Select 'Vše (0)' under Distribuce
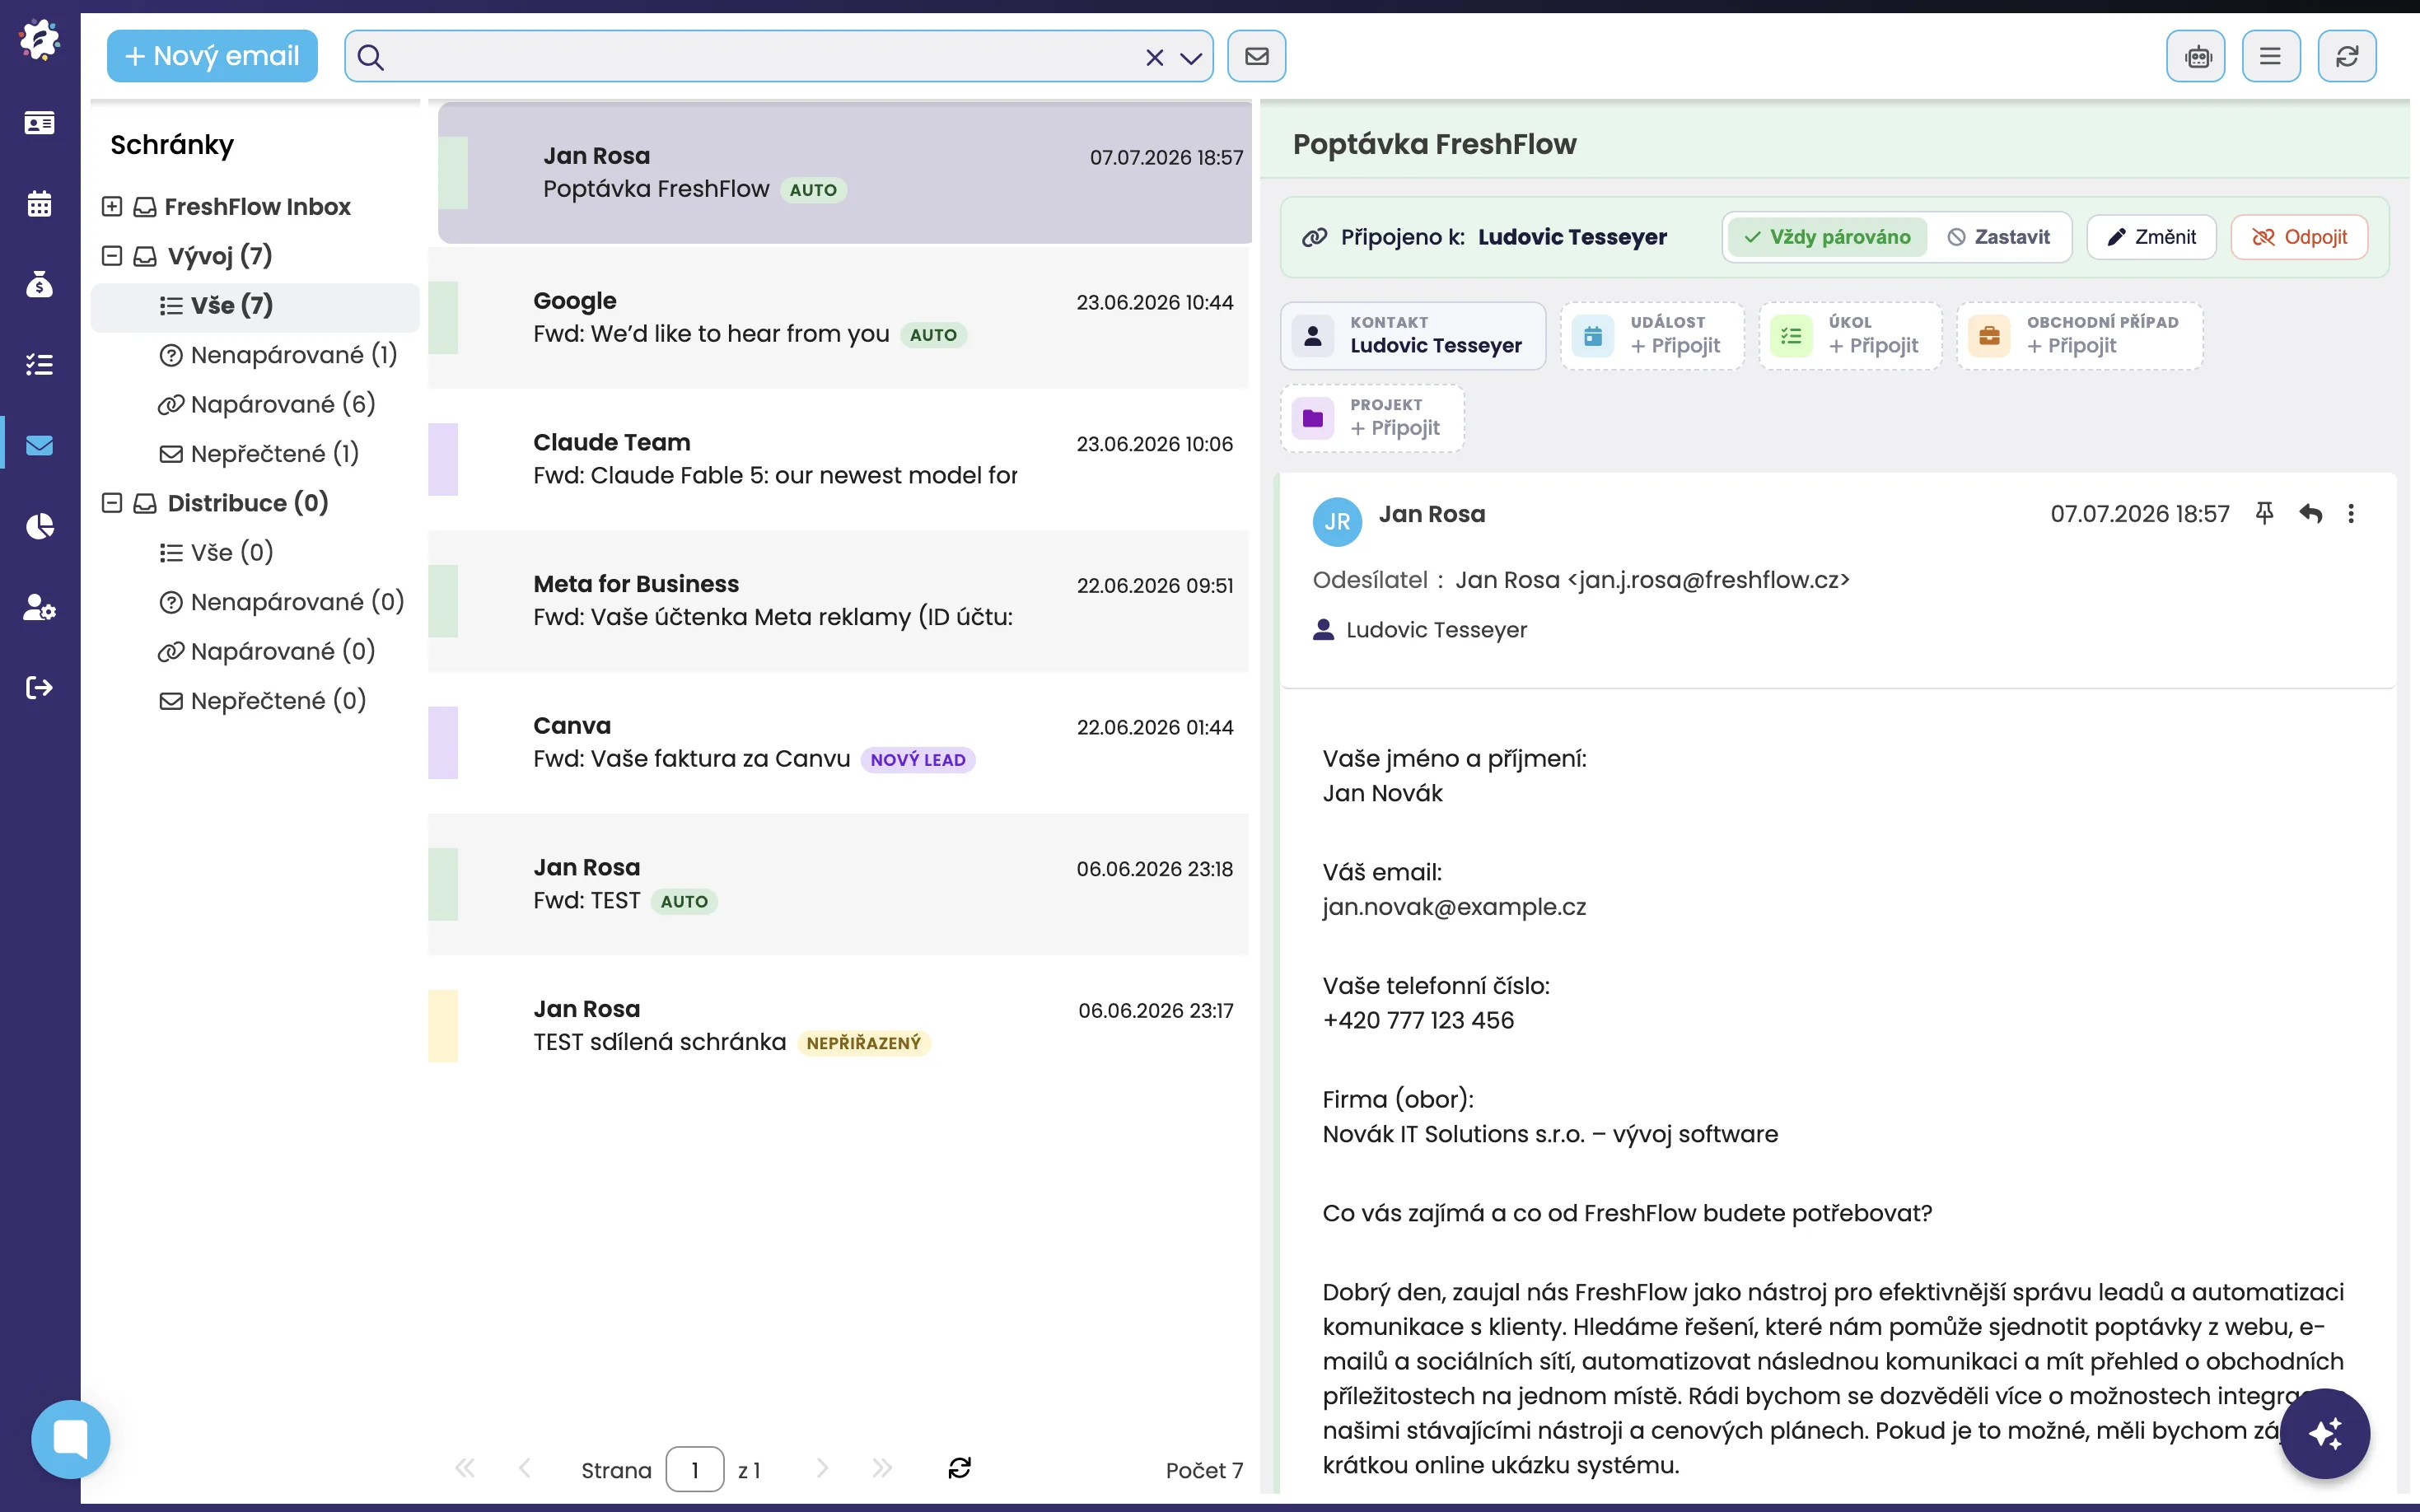The width and height of the screenshot is (2420, 1512). click(216, 553)
